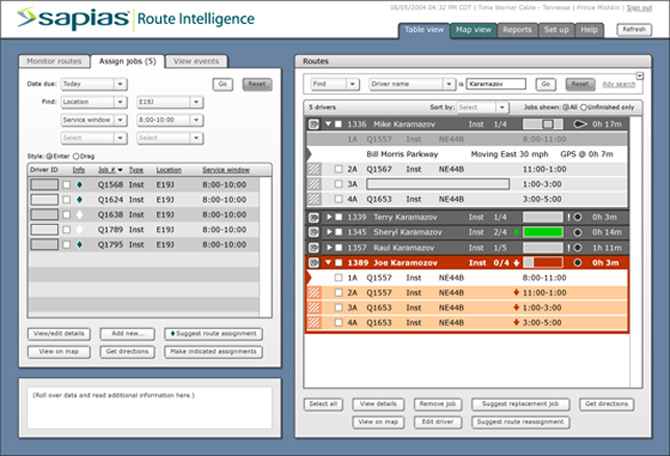This screenshot has width=670, height=456.
Task: Click down arrow beside 0/4 on Joe Karamozov row
Action: pyautogui.click(x=516, y=263)
